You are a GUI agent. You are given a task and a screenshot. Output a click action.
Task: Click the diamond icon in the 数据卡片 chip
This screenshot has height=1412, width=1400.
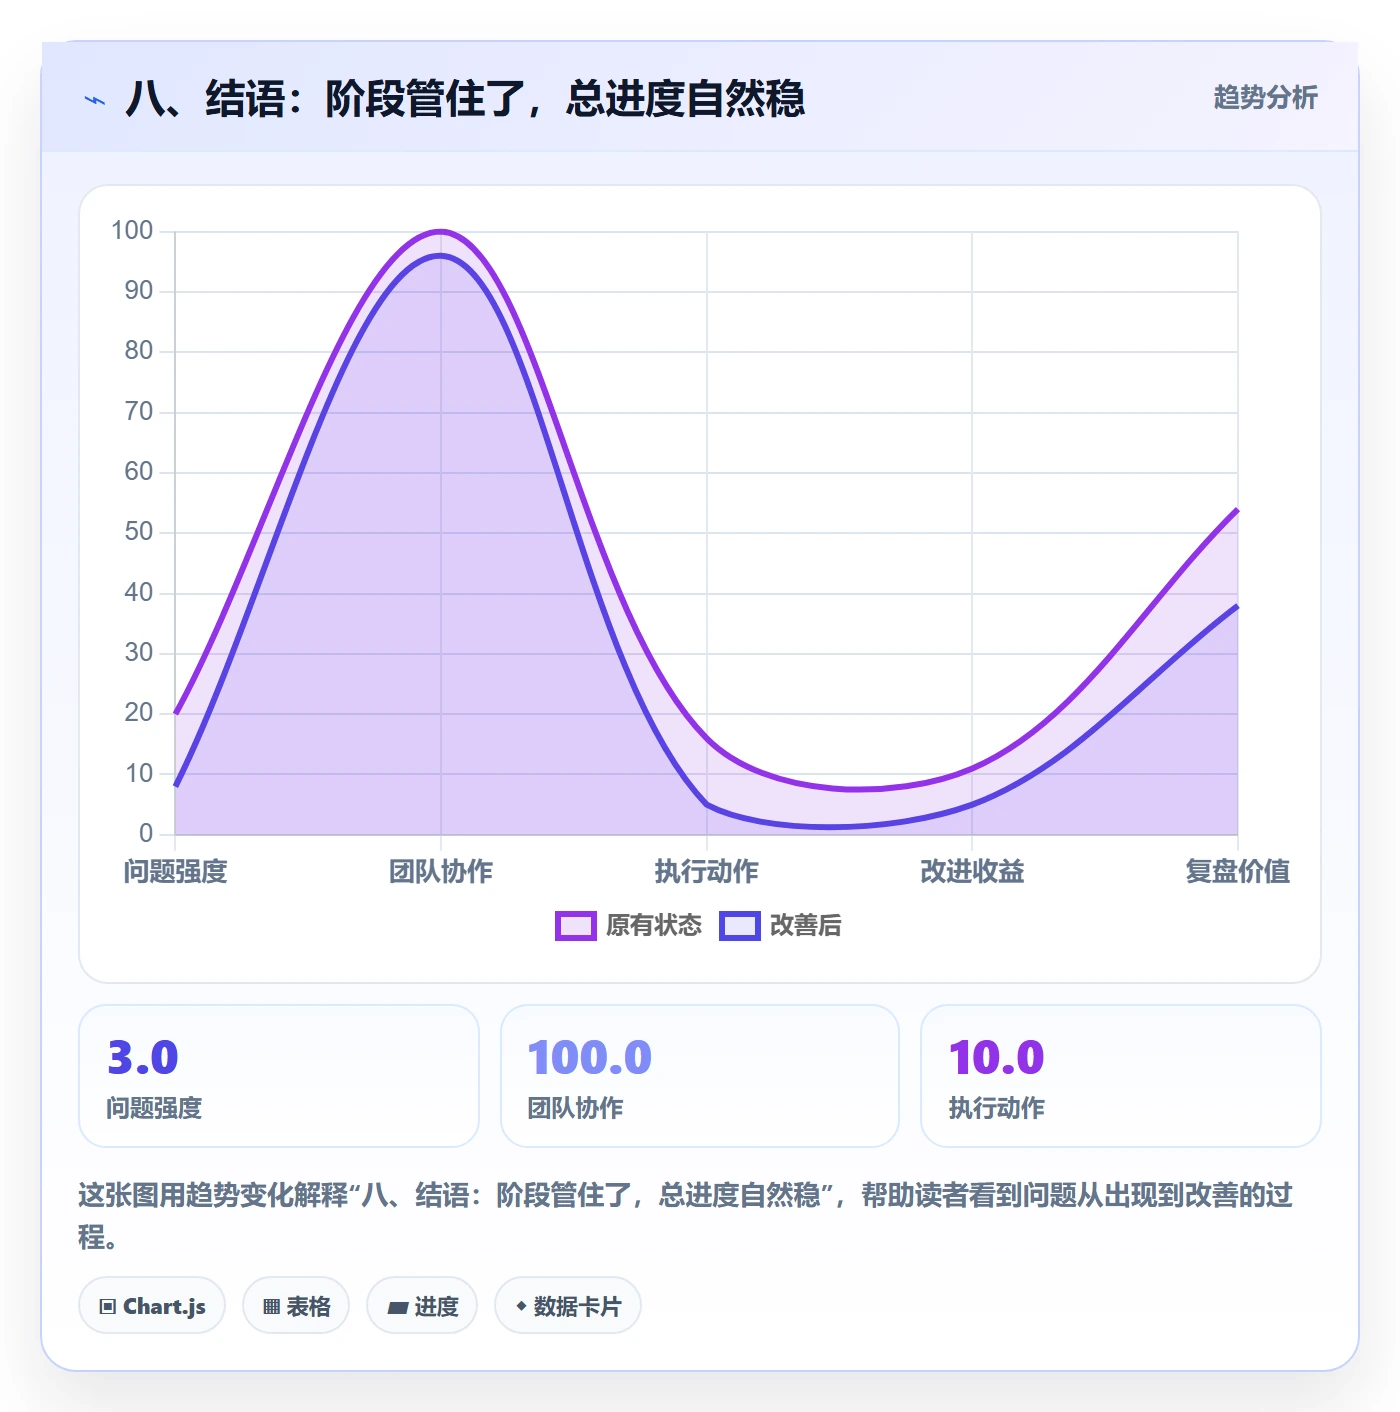point(521,1306)
